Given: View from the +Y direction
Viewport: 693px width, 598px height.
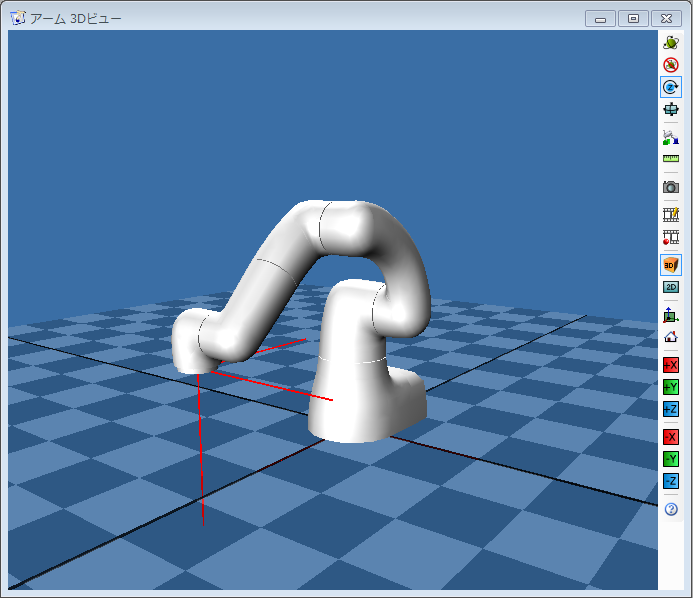Looking at the screenshot, I should 671,387.
